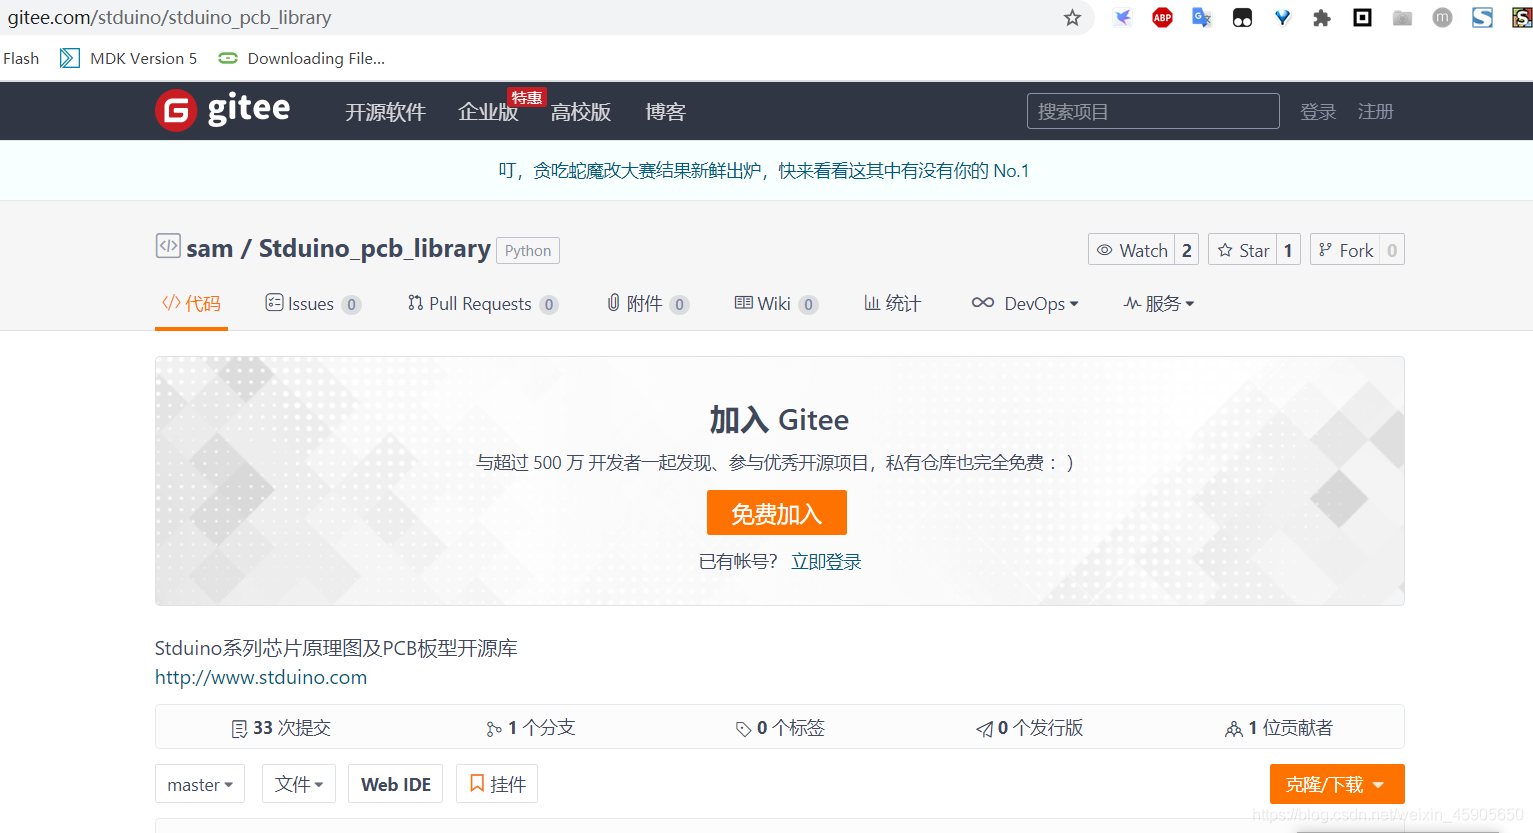
Task: Switch to 统计 tab
Action: coord(892,304)
